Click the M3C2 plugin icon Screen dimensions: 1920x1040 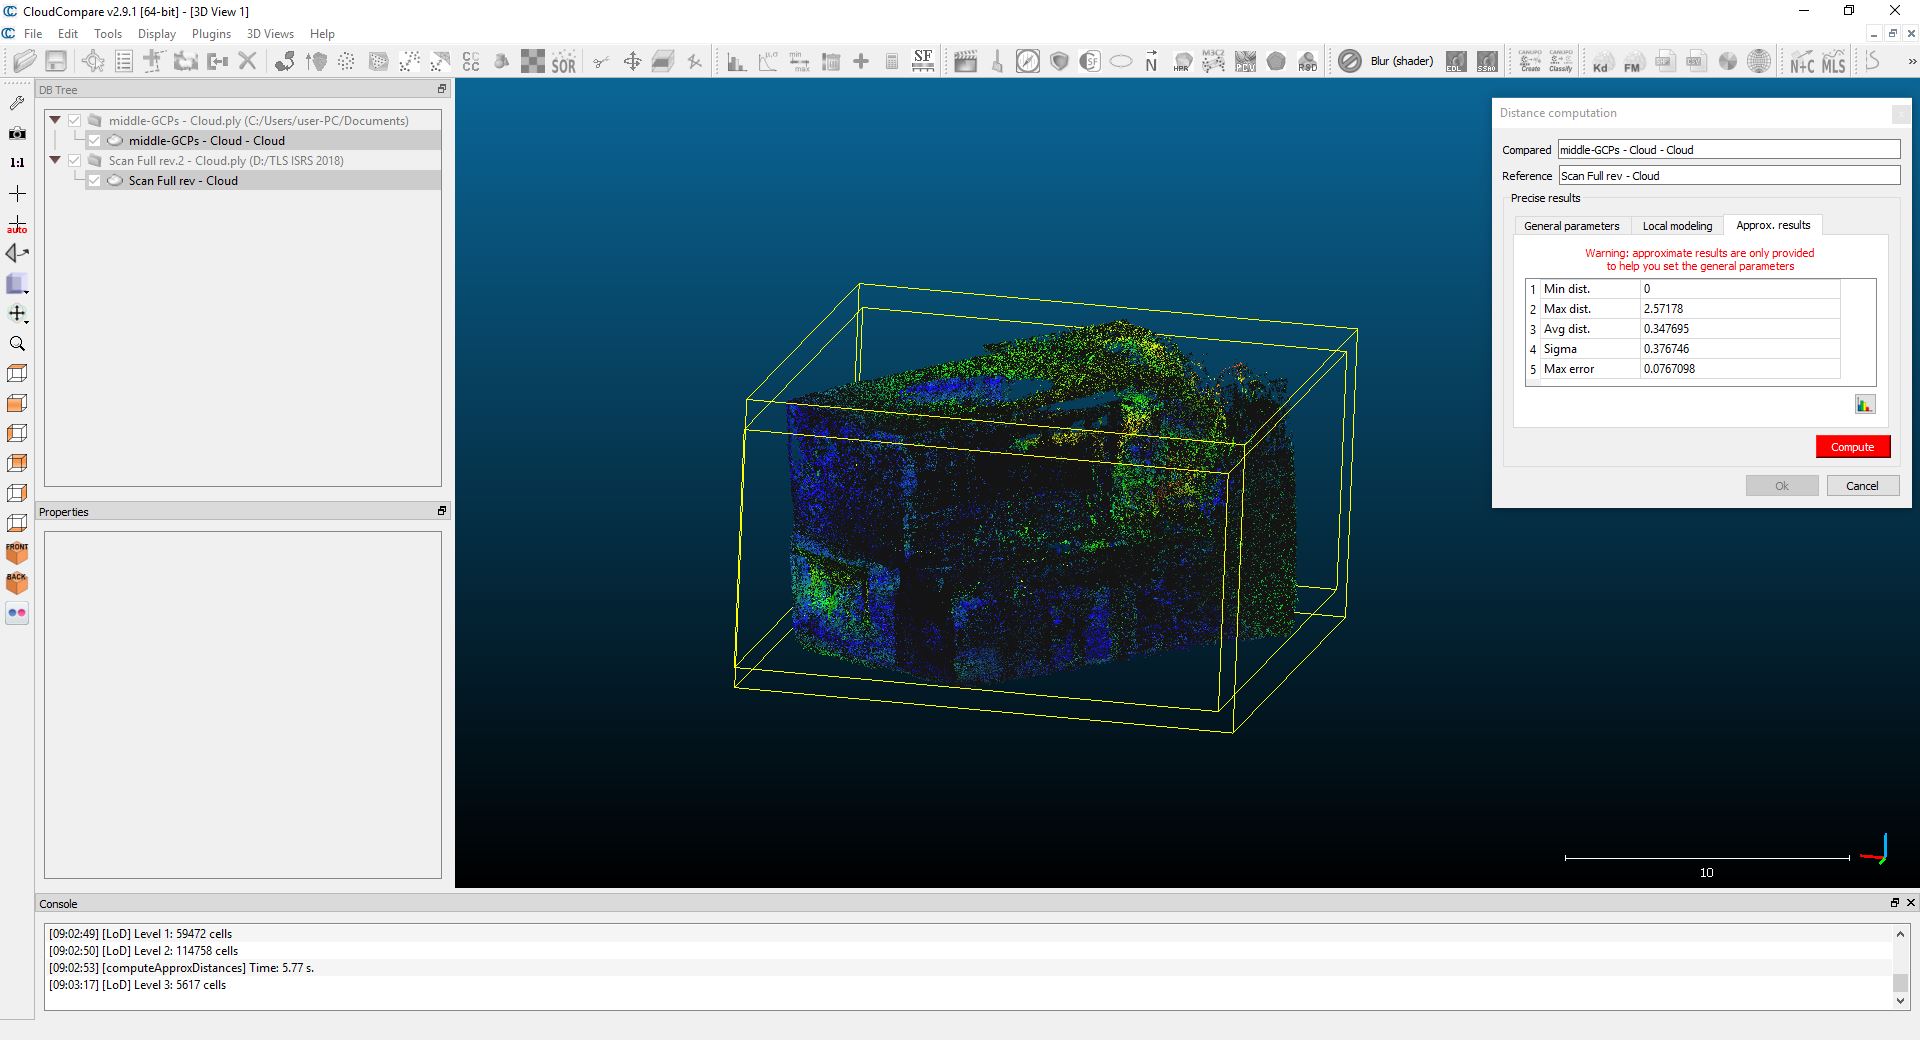1213,62
